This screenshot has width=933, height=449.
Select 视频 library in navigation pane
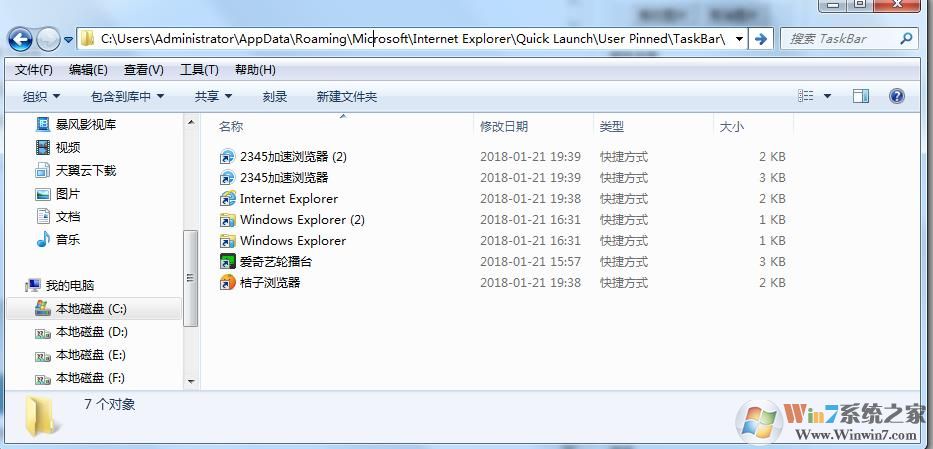[68, 147]
